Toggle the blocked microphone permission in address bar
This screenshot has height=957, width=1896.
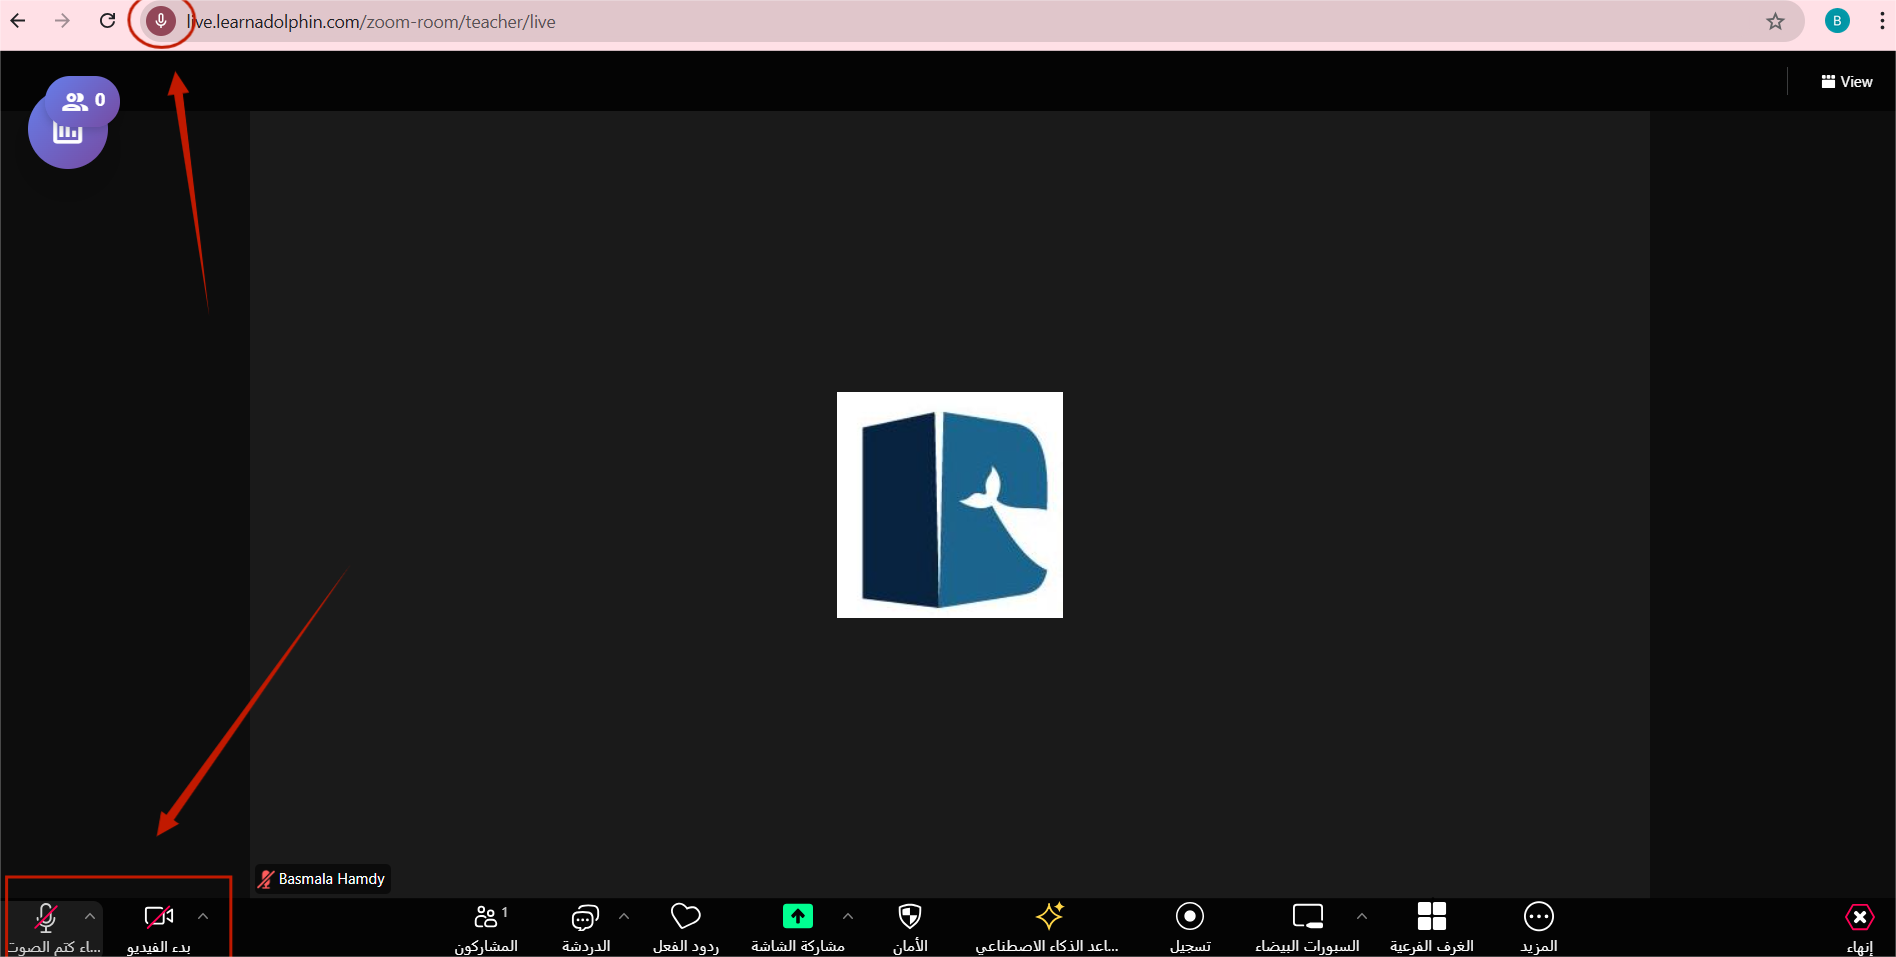point(160,21)
